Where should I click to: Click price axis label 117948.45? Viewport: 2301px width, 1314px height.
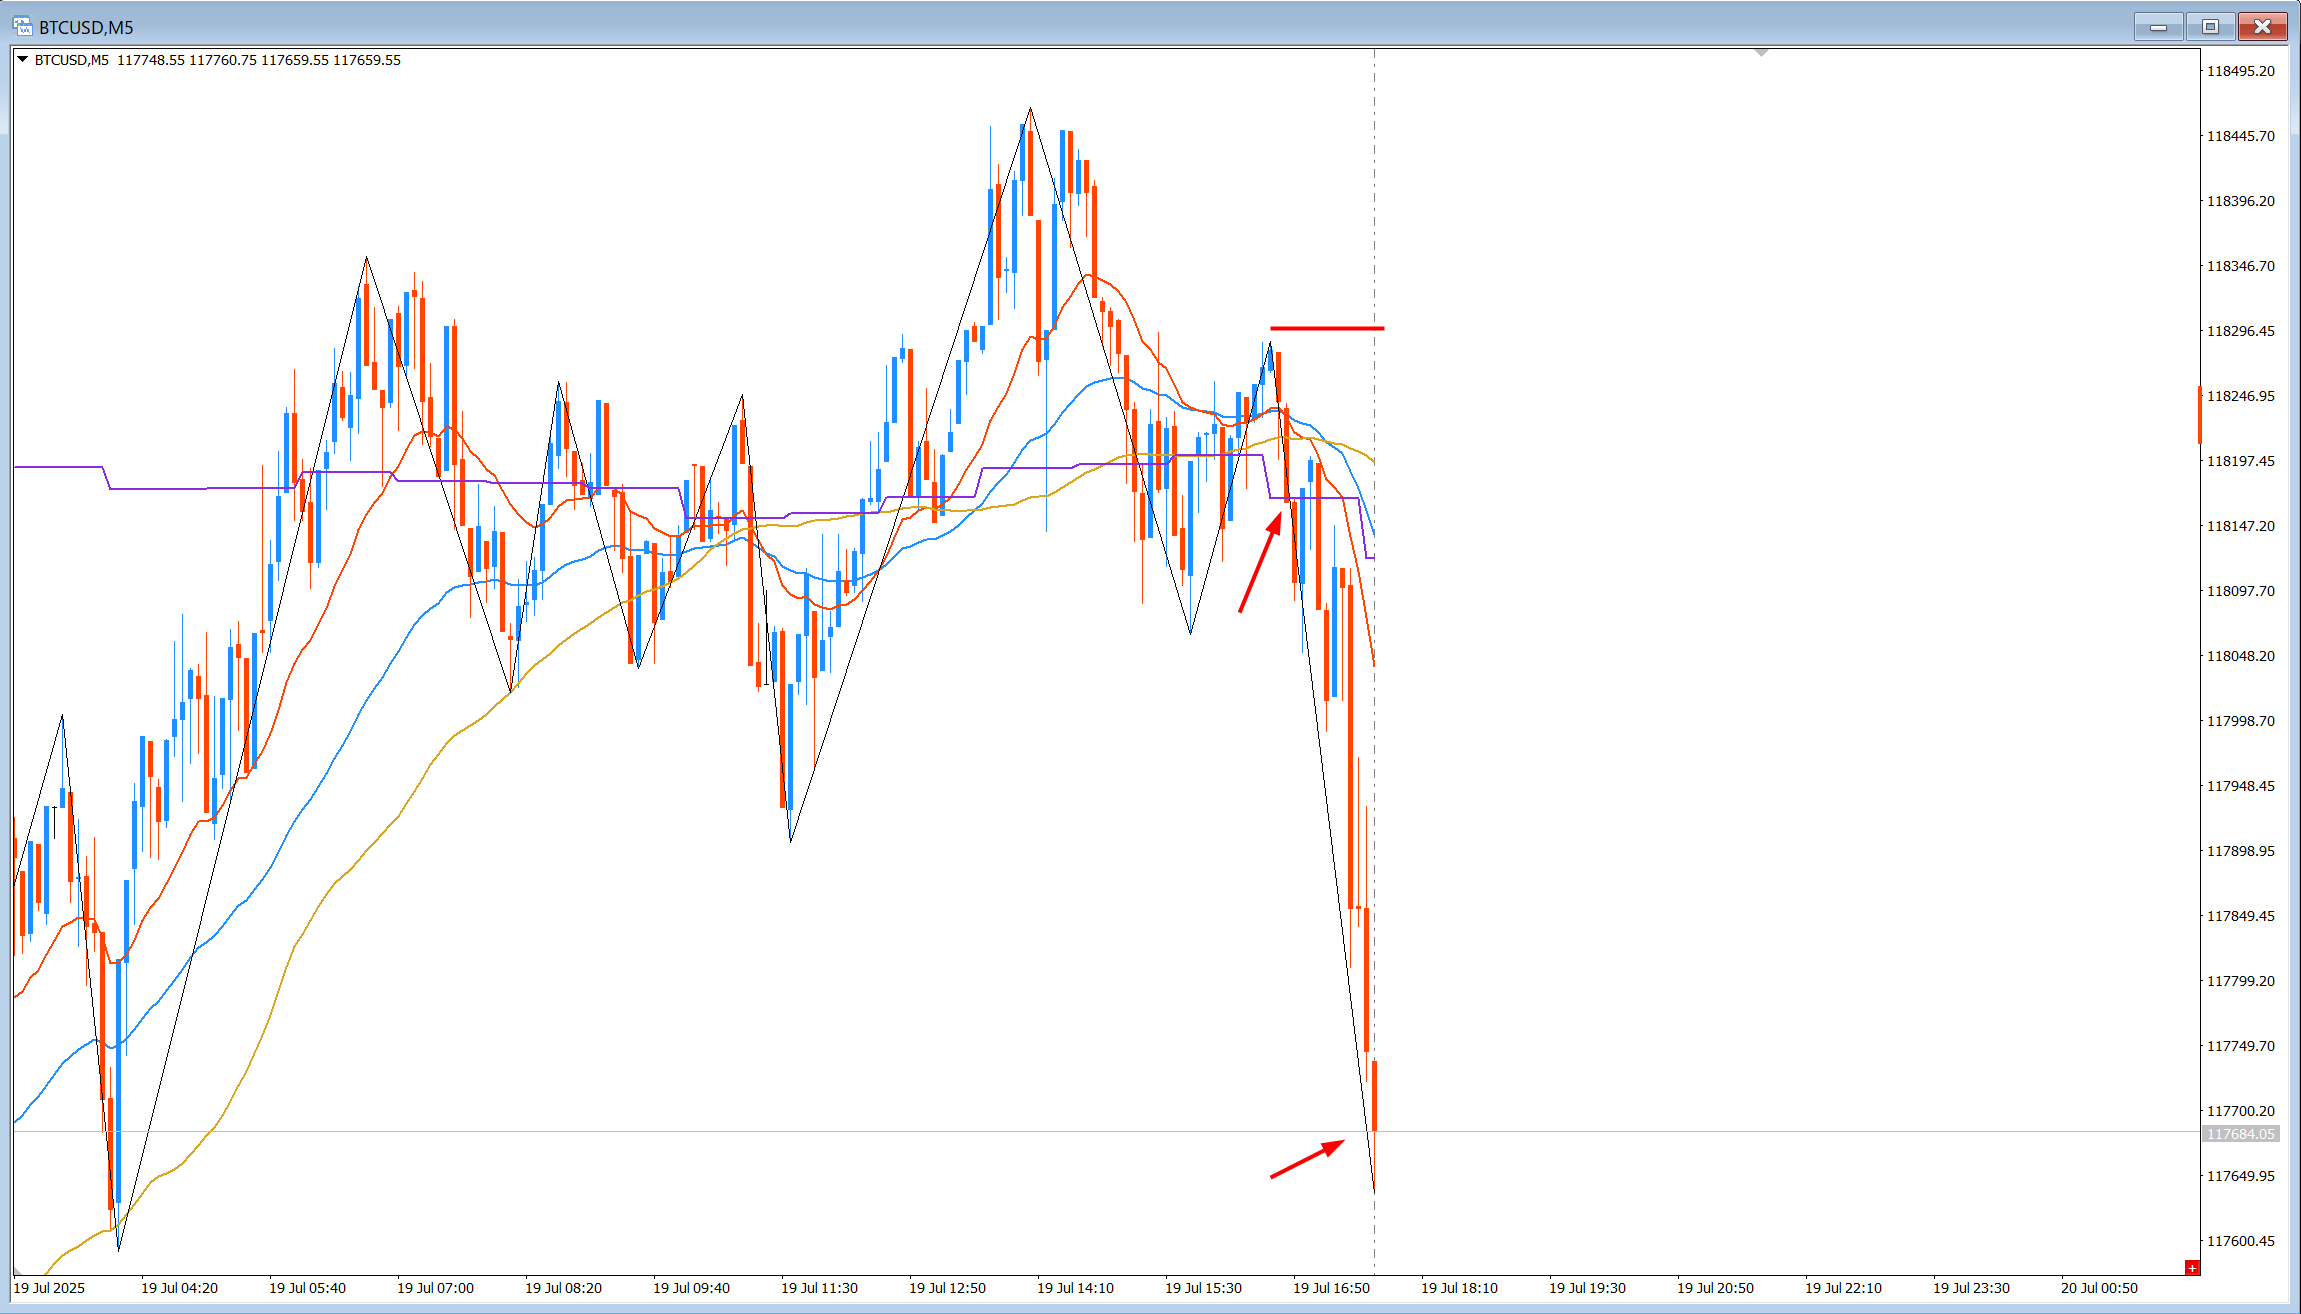pos(2241,786)
